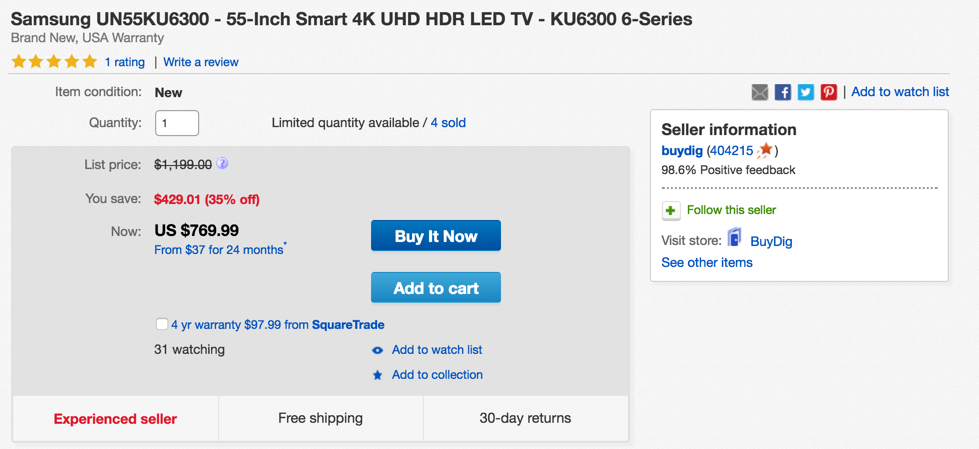Click the star icon beside collection
The height and width of the screenshot is (449, 979).
[x=377, y=375]
